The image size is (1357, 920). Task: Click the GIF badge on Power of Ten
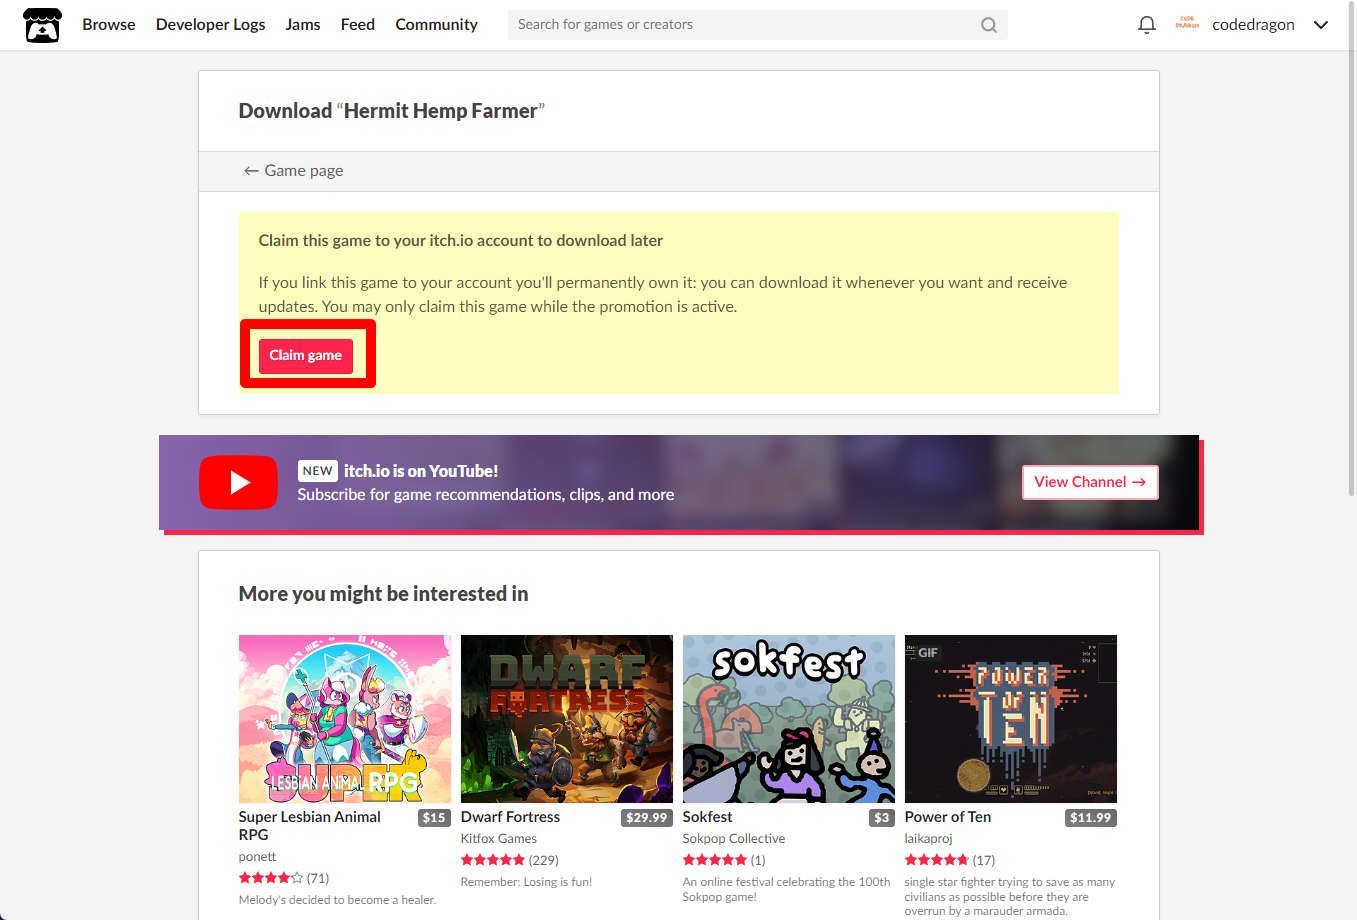click(928, 653)
